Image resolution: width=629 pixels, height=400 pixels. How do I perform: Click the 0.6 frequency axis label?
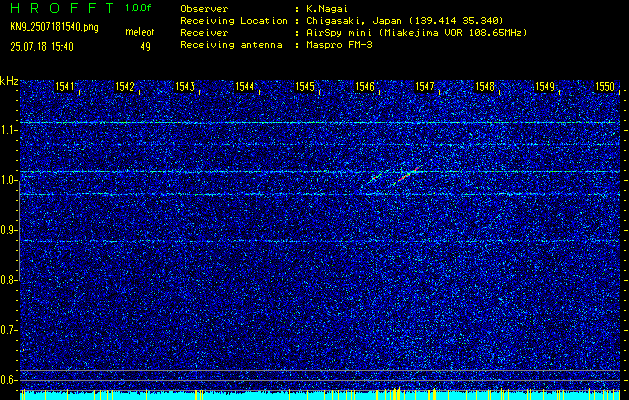(x=9, y=380)
